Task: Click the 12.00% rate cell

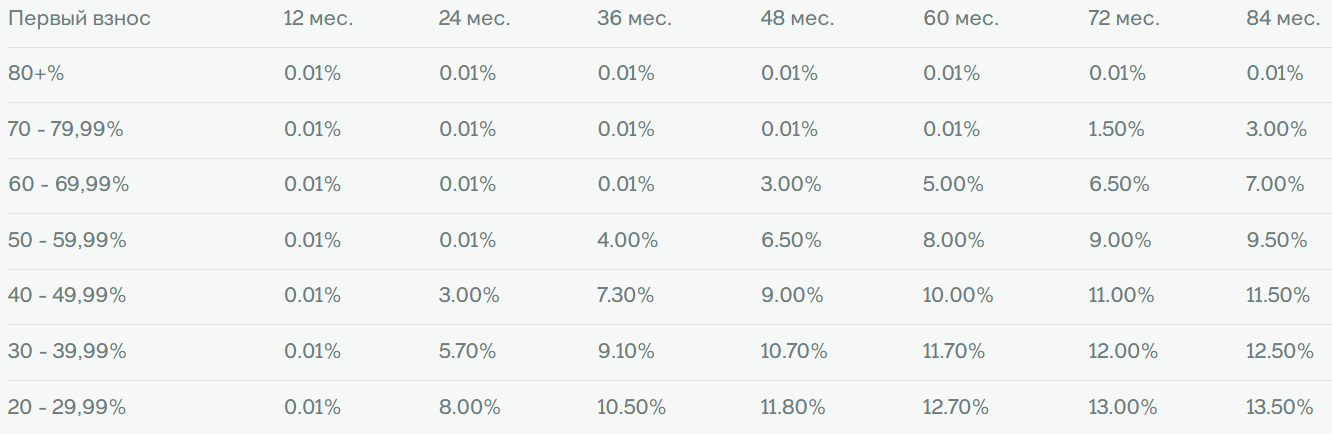Action: tap(1122, 351)
